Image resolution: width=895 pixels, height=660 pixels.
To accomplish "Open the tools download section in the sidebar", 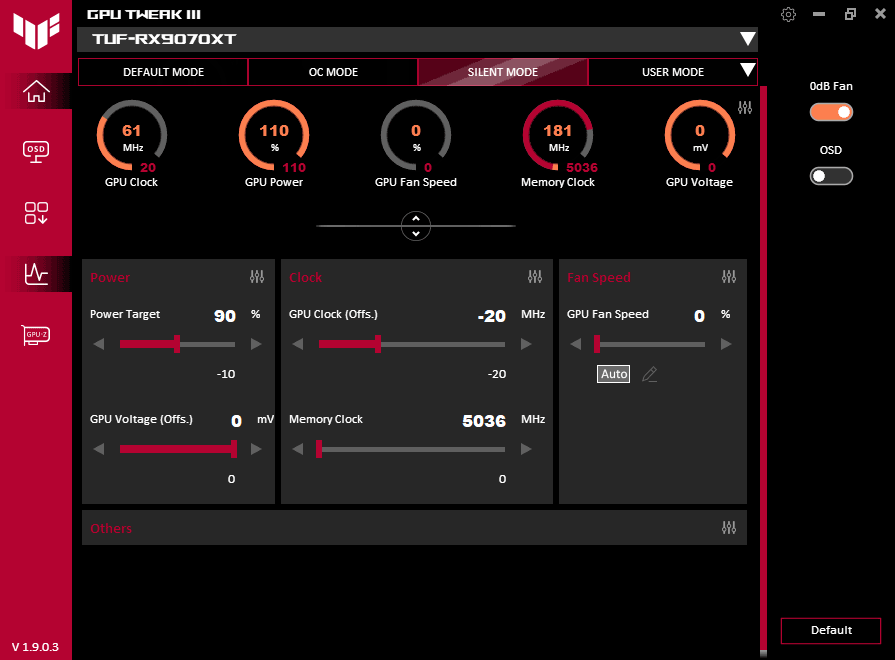I will click(x=35, y=213).
